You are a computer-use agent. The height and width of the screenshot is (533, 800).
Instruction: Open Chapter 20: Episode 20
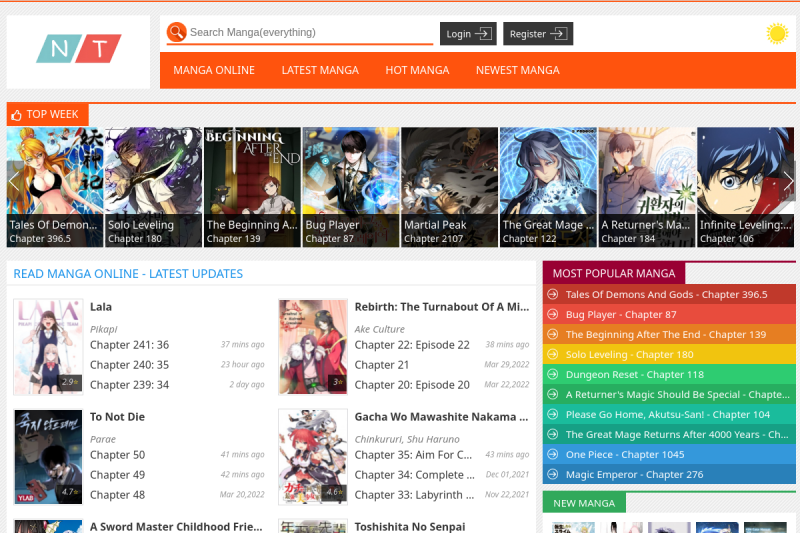click(x=412, y=385)
